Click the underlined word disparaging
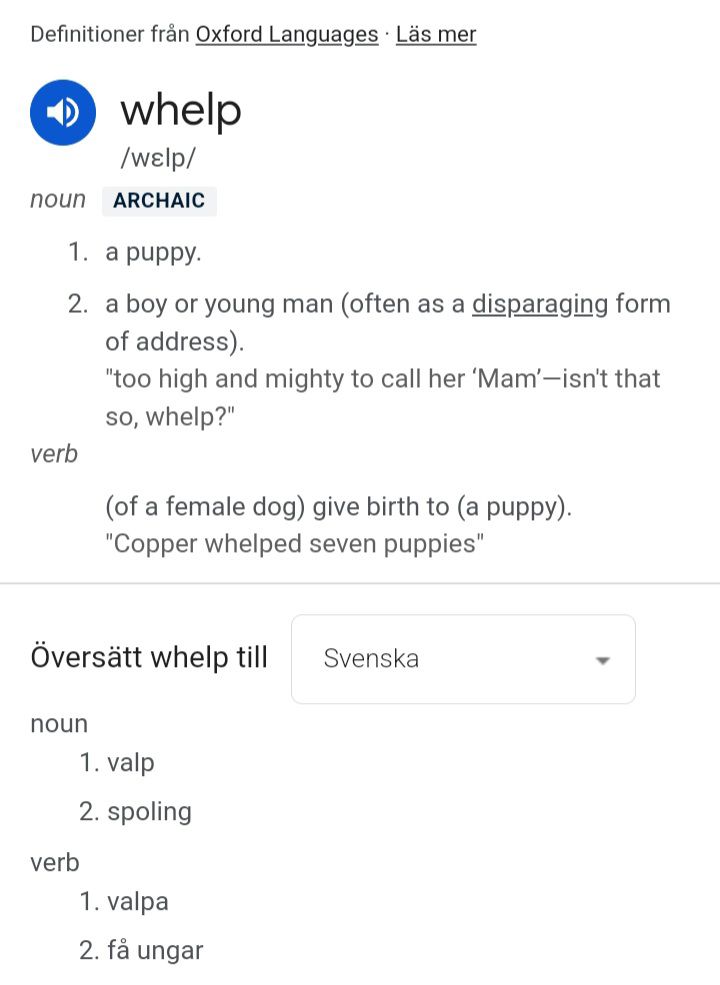 click(539, 304)
